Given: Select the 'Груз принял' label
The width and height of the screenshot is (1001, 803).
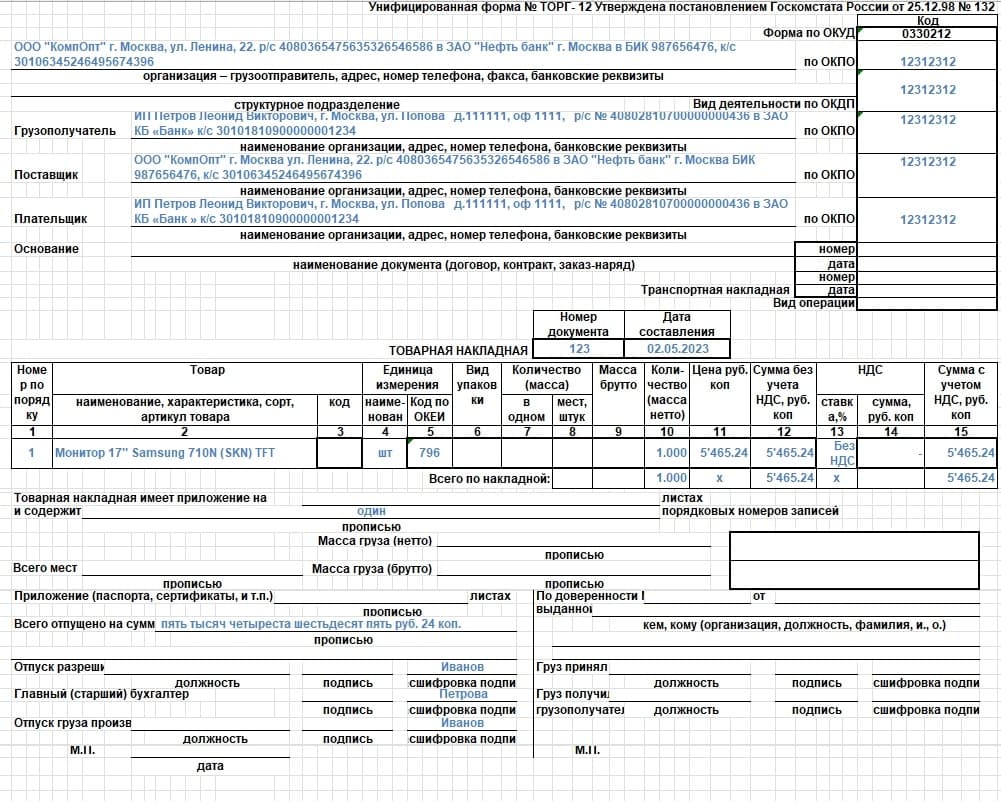Looking at the screenshot, I should [572, 666].
